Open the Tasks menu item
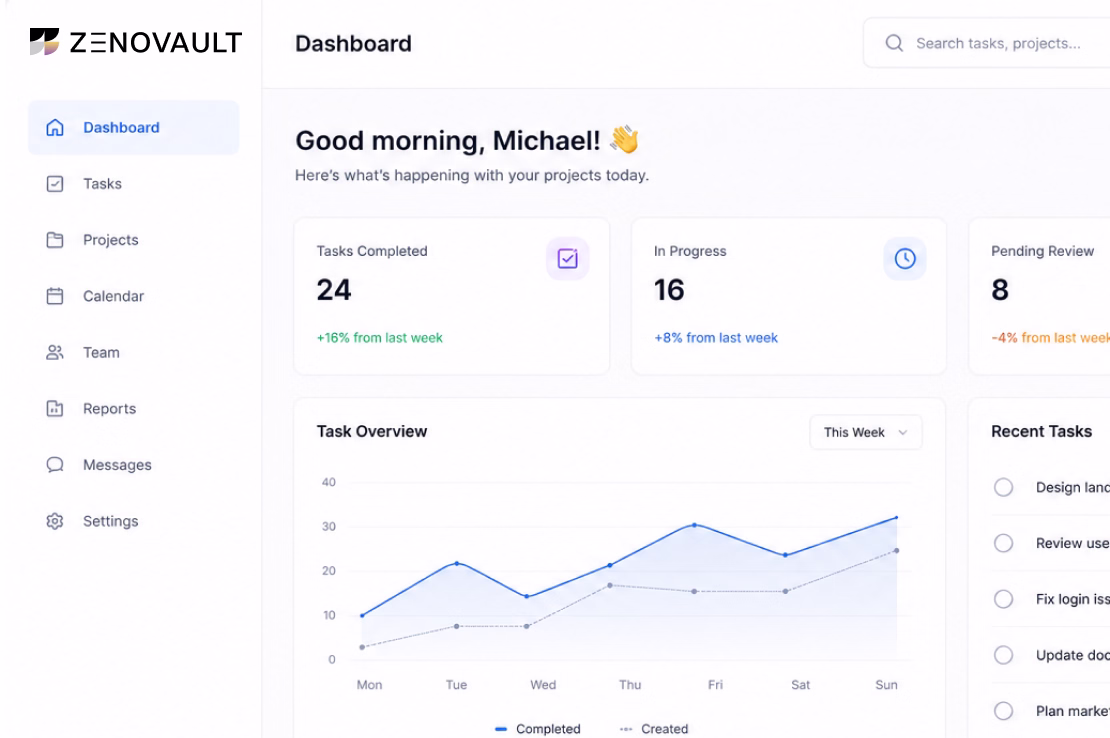1110x738 pixels. 134,184
